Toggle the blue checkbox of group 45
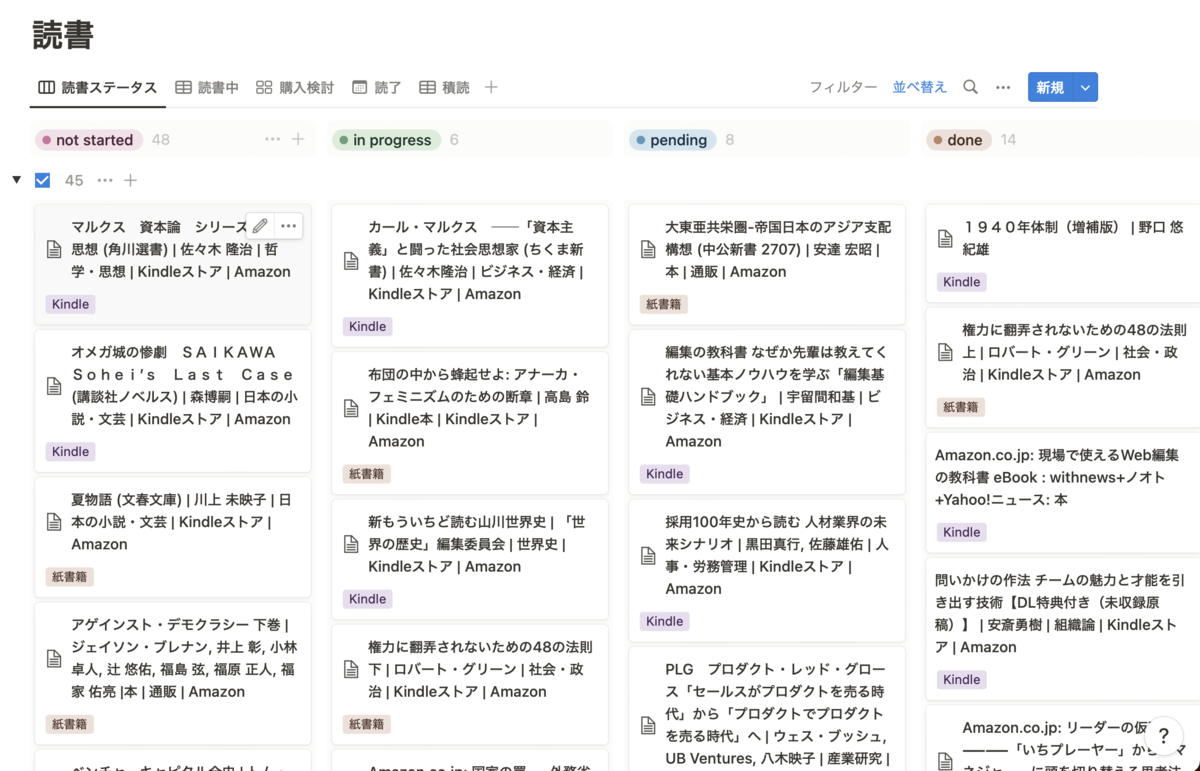 (42, 180)
